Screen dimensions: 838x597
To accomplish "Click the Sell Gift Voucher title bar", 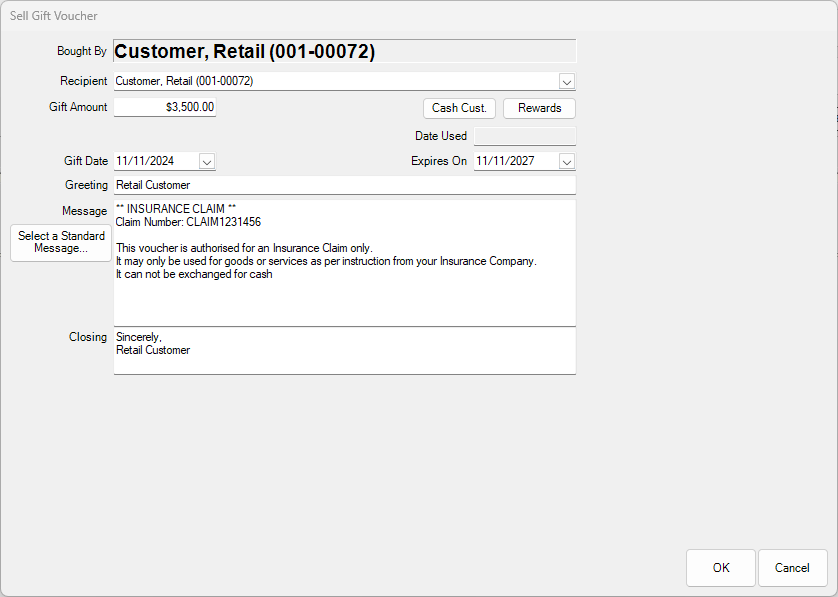I will [x=54, y=15].
